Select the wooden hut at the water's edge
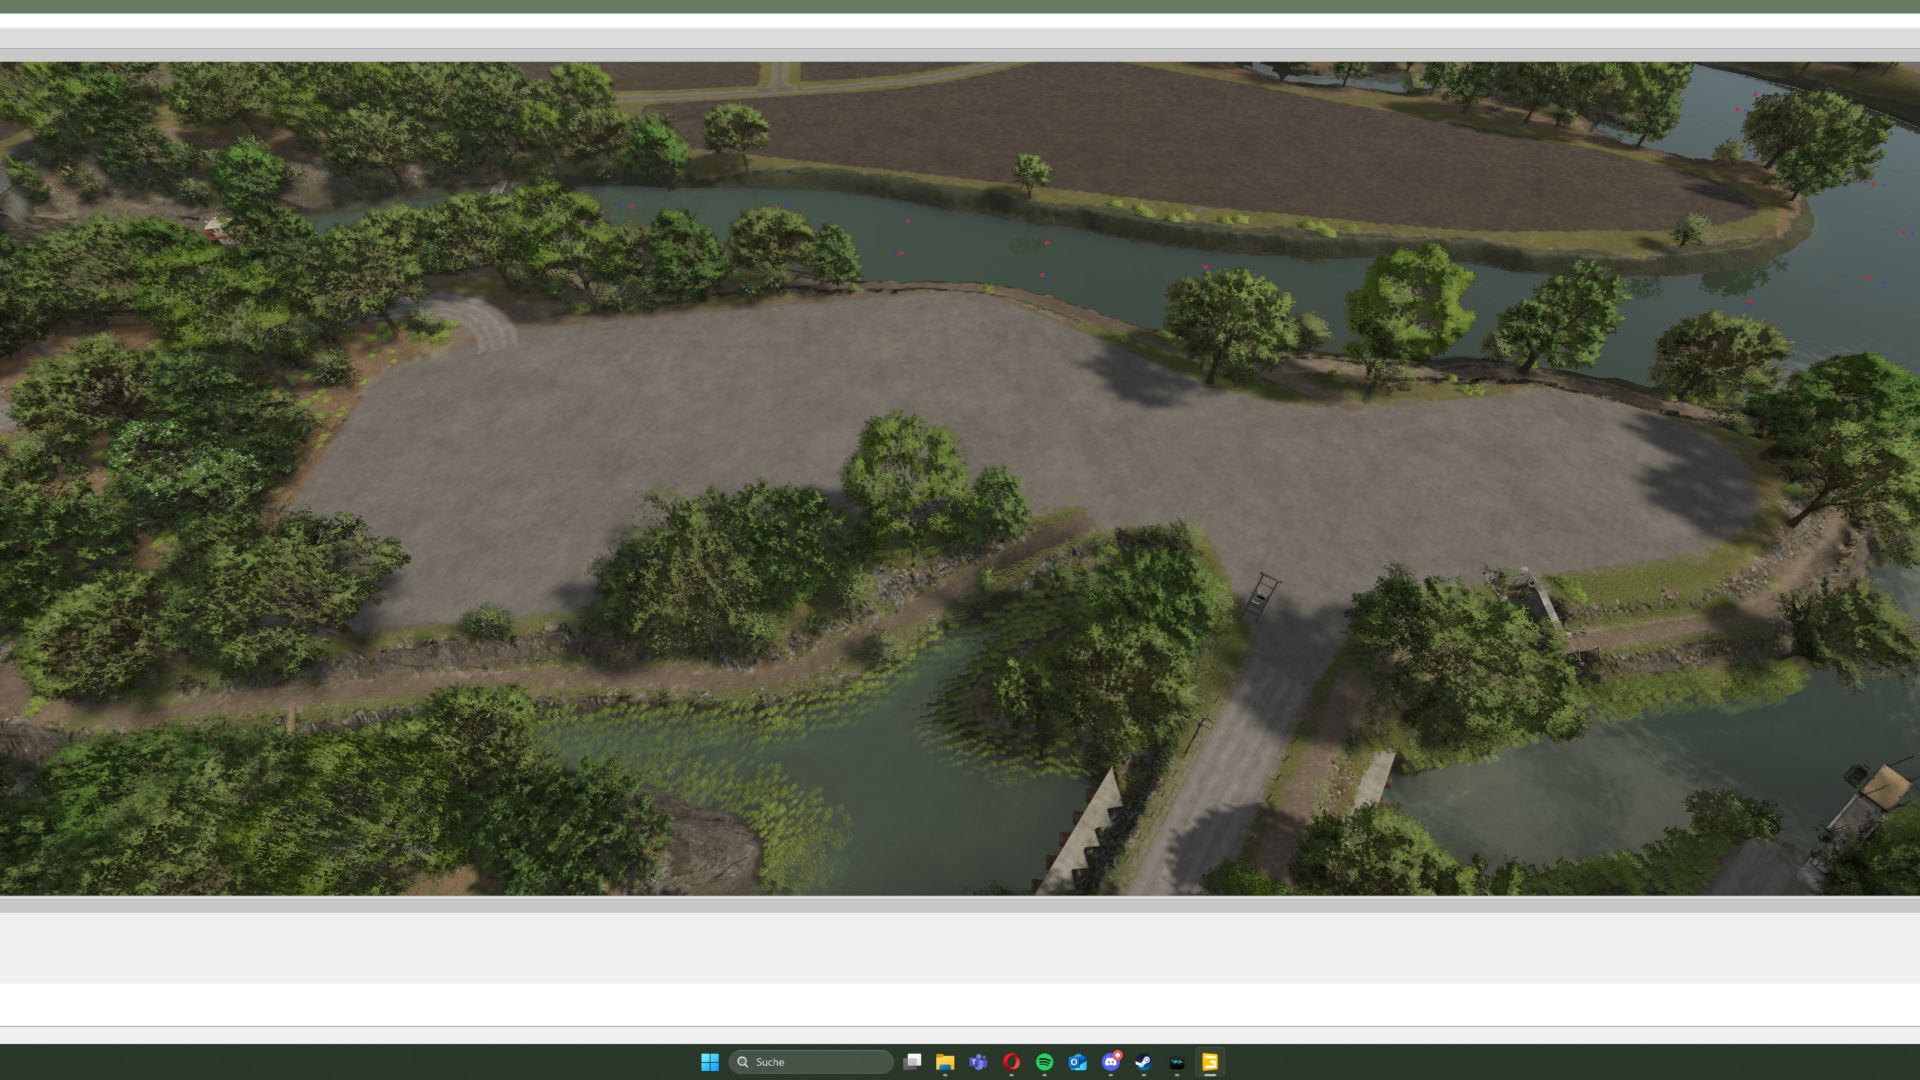1920x1080 pixels. [x=1884, y=786]
